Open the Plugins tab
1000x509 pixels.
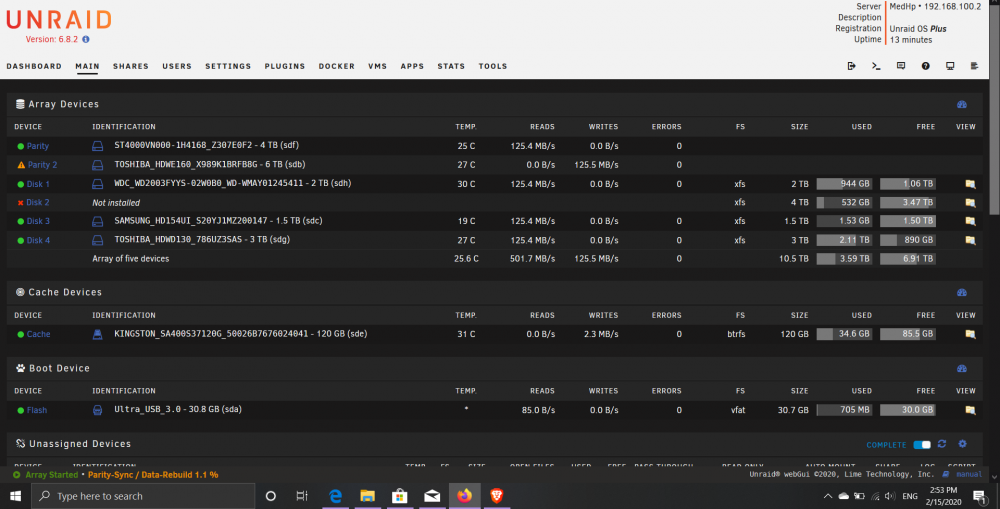pyautogui.click(x=284, y=66)
